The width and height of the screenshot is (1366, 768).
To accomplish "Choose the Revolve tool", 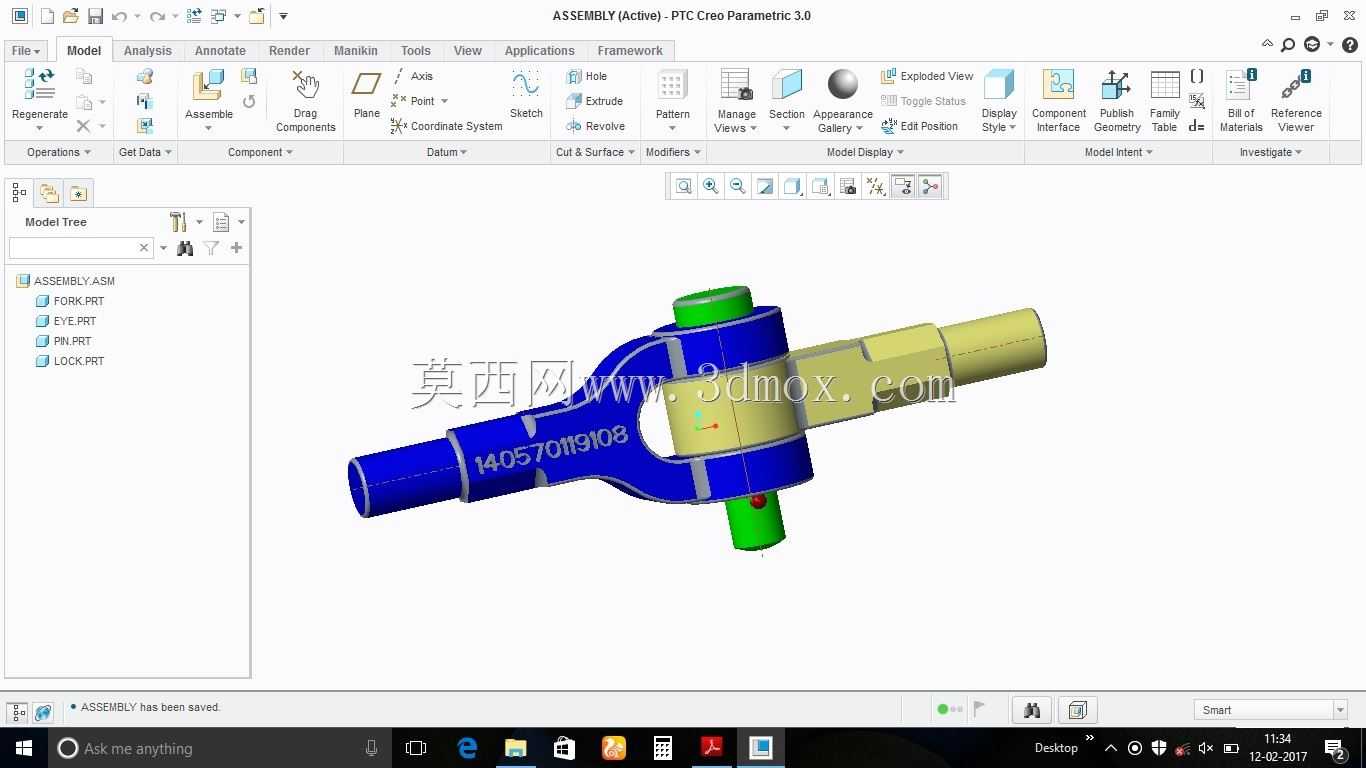I will (x=595, y=126).
